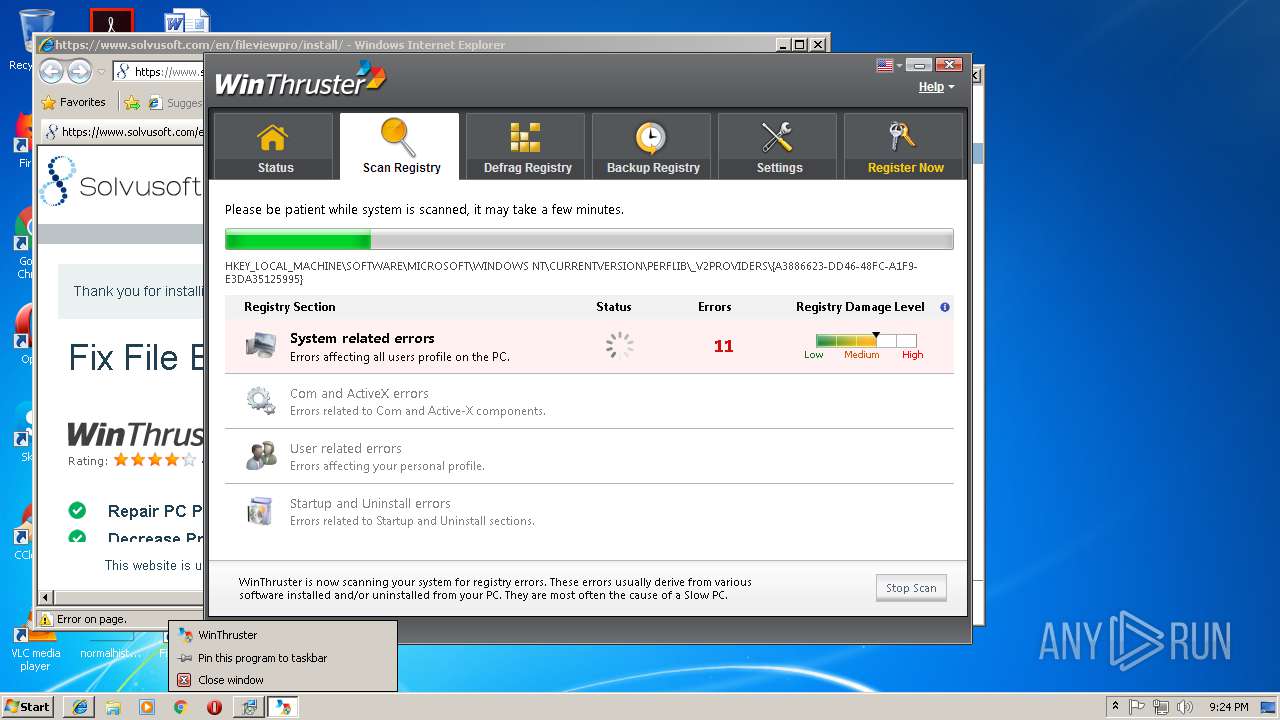Show Registry Damage Level info icon
The width and height of the screenshot is (1280, 720).
click(945, 307)
